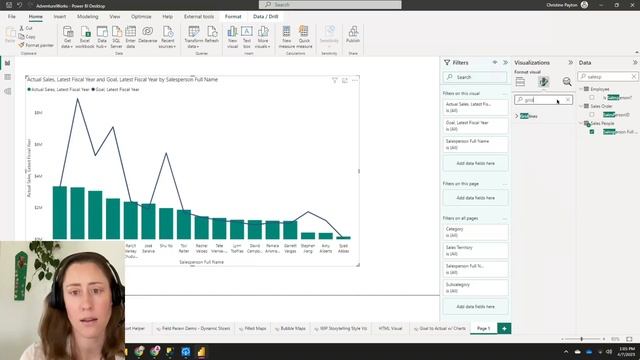Switch to Table view in left sidebar

[x=7, y=77]
